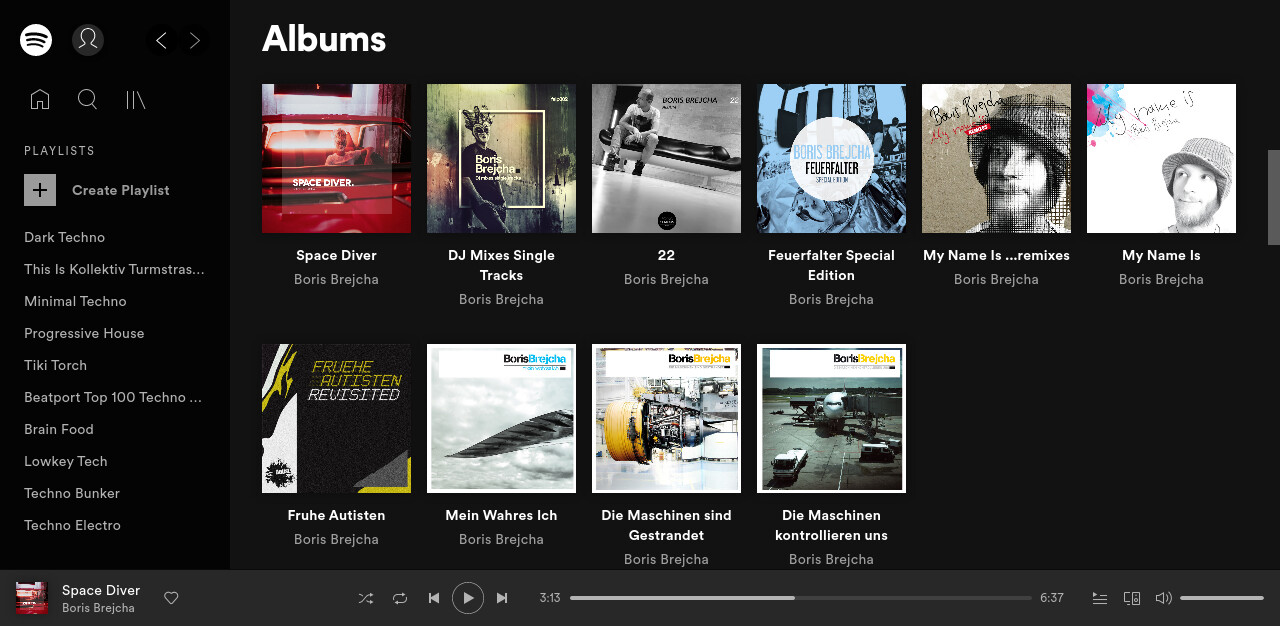Open the Brain Food playlist
The width and height of the screenshot is (1280, 626).
(x=59, y=429)
